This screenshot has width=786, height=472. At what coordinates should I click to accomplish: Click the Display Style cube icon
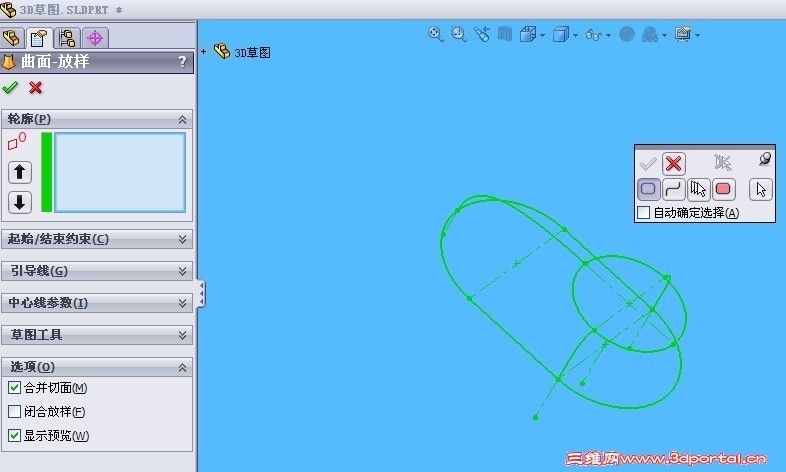(561, 34)
